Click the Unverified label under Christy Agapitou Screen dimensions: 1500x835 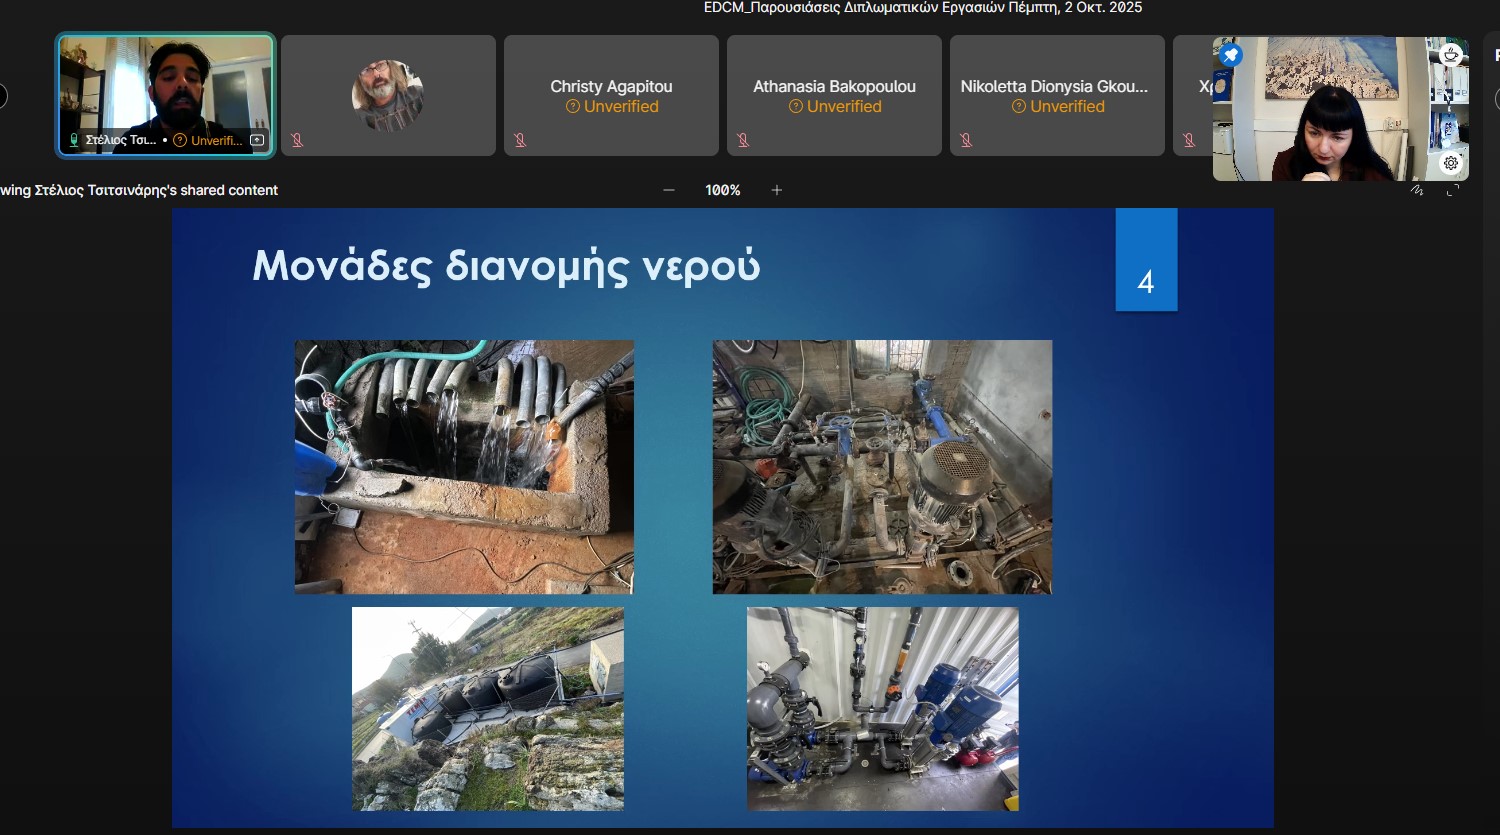tap(612, 107)
